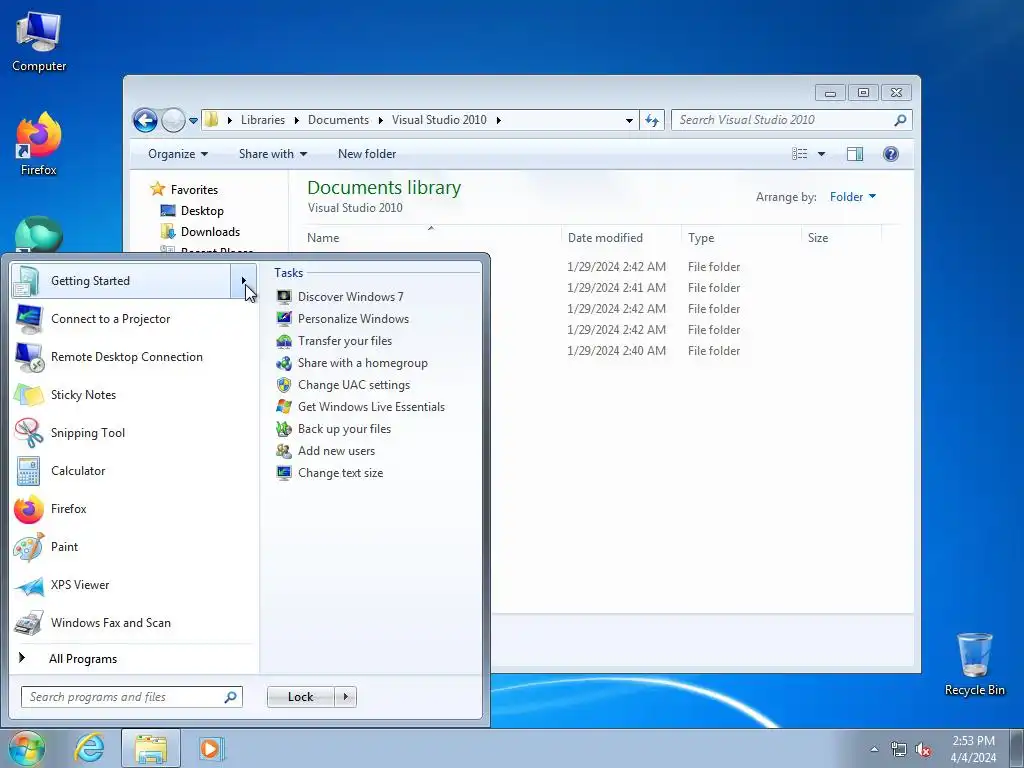This screenshot has height=768, width=1024.
Task: Open Internet Explorer from the taskbar
Action: (x=89, y=748)
